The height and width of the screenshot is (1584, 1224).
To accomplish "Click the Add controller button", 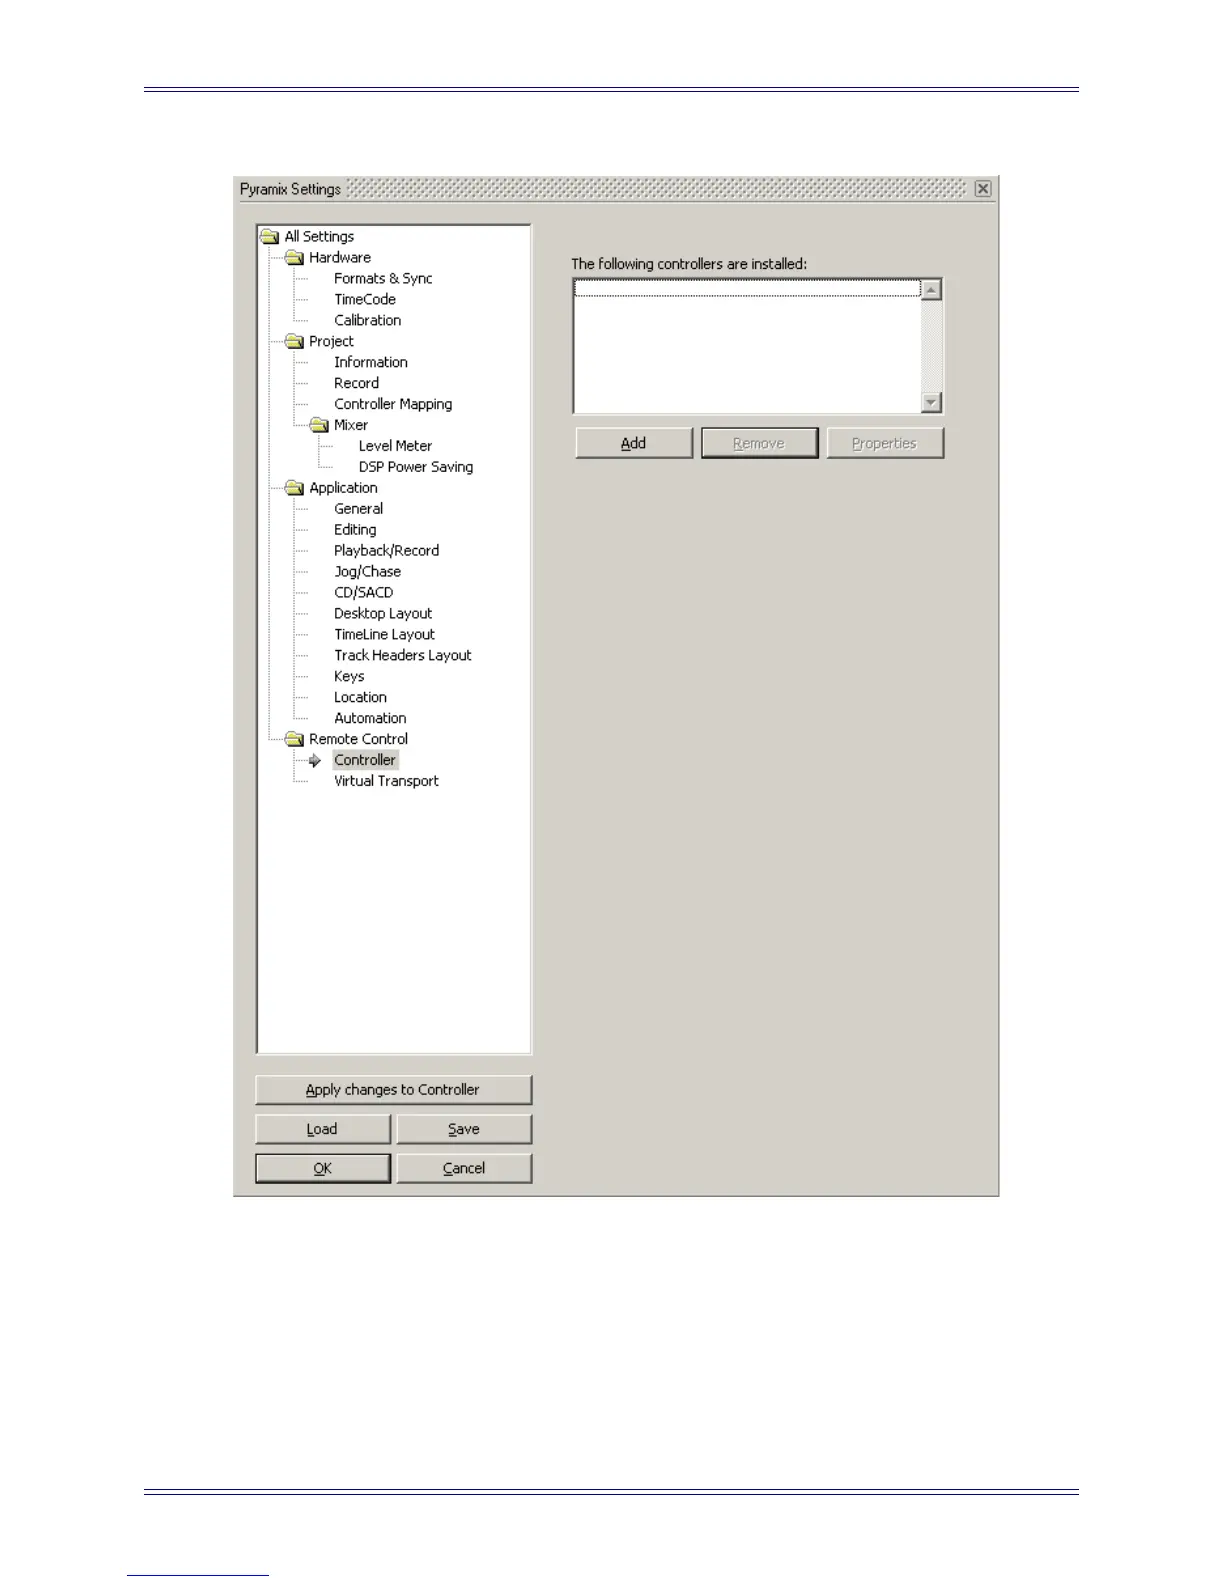I will 634,444.
